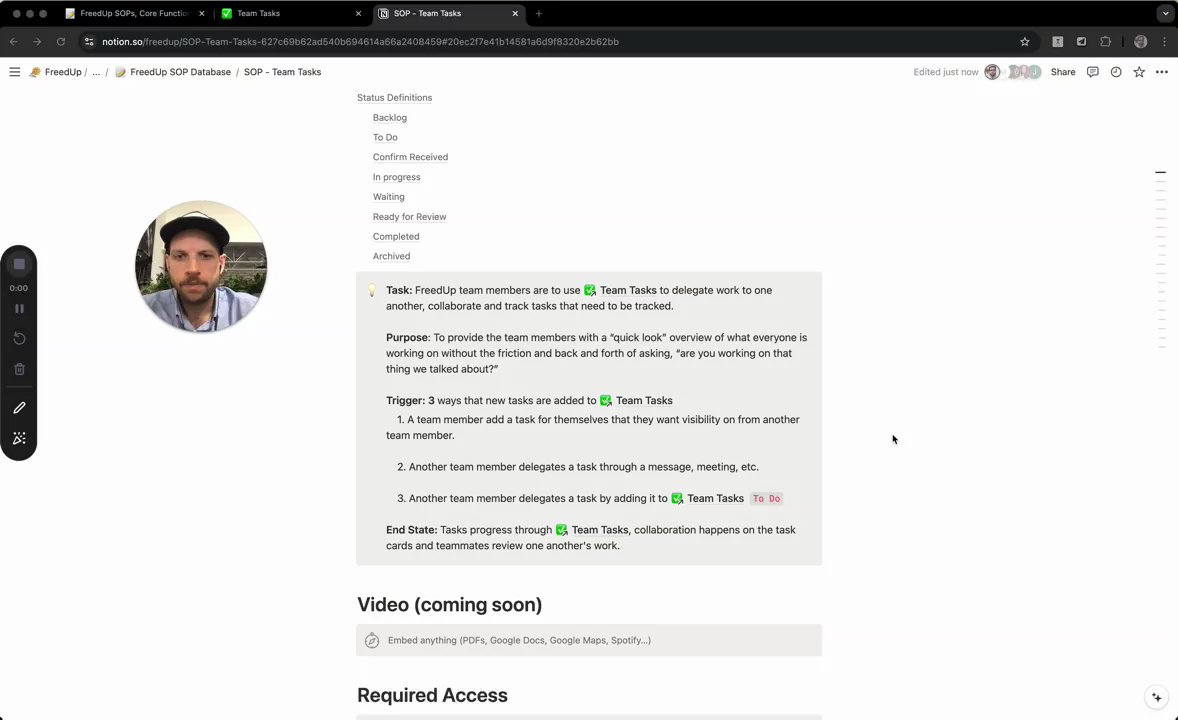The height and width of the screenshot is (720, 1178).
Task: Click the presenter webcam bubble
Action: coord(201,266)
